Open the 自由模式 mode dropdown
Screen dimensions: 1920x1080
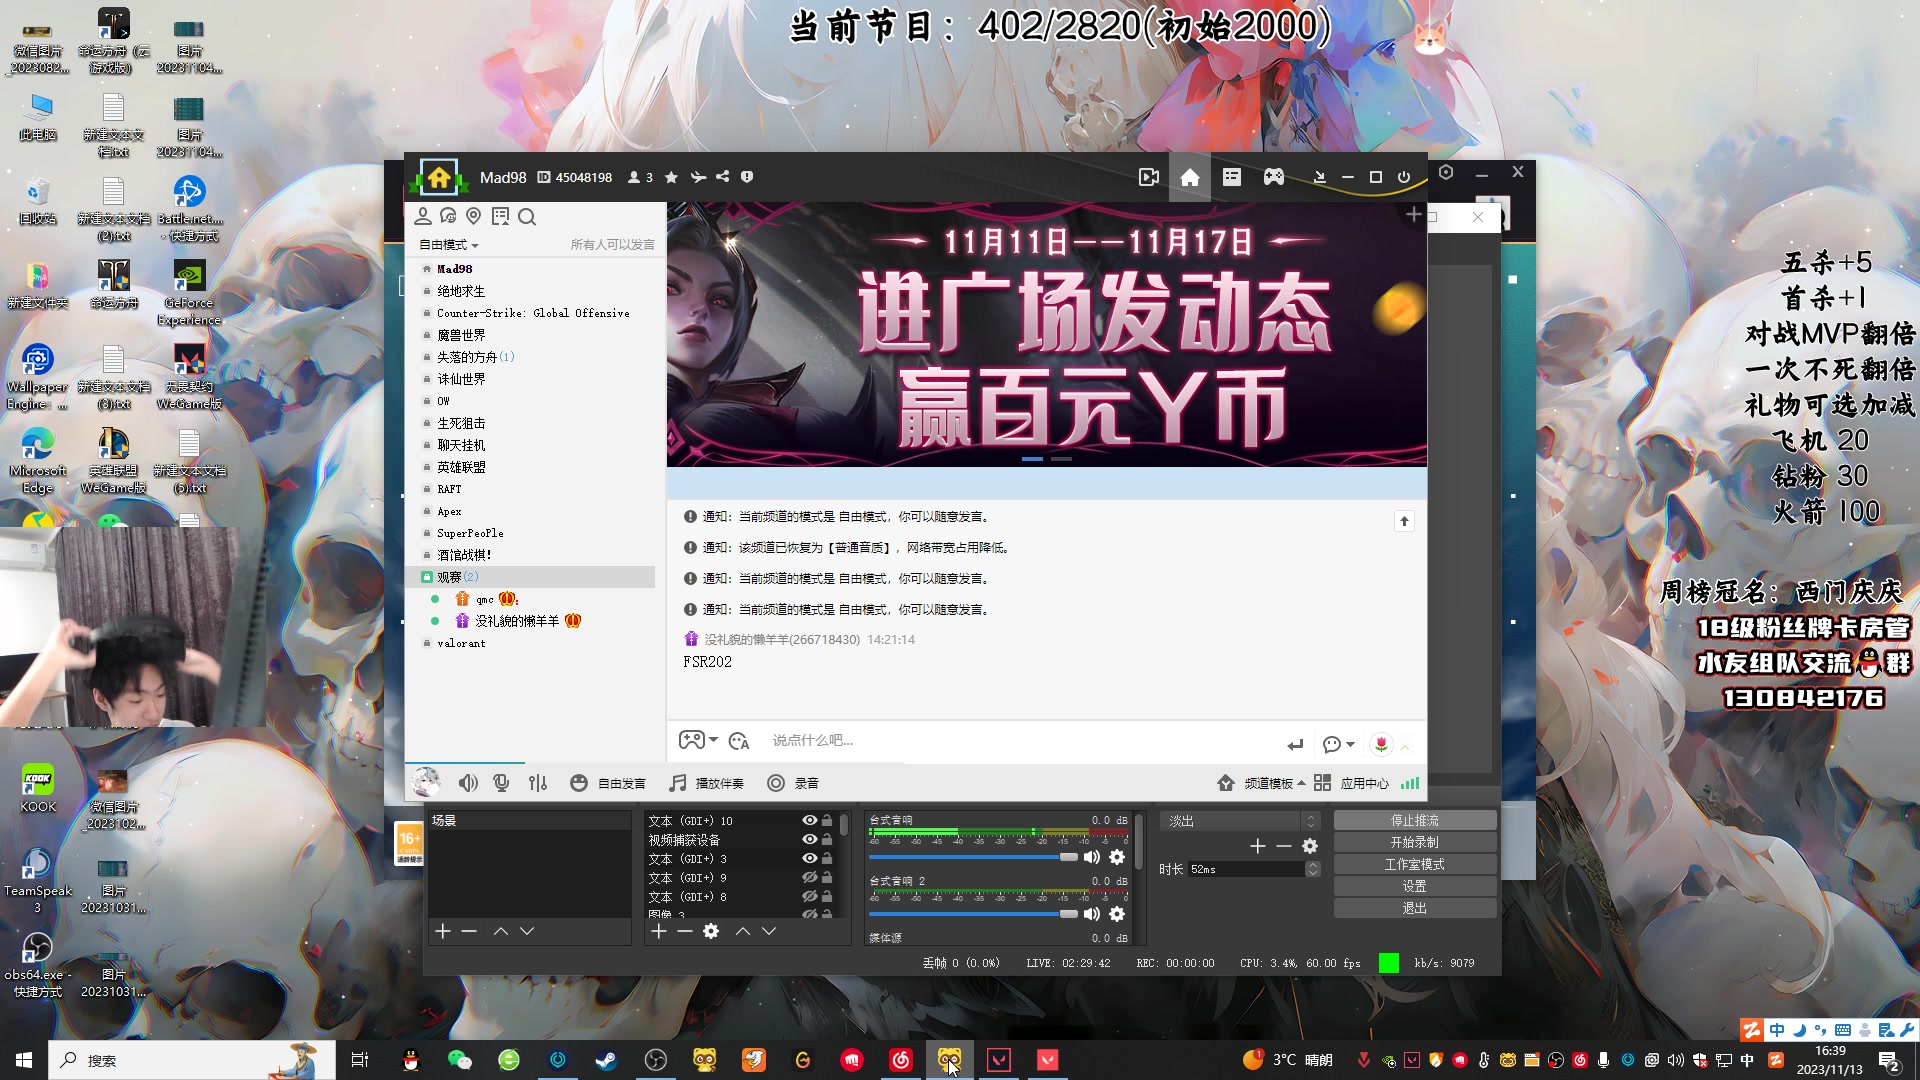point(449,245)
